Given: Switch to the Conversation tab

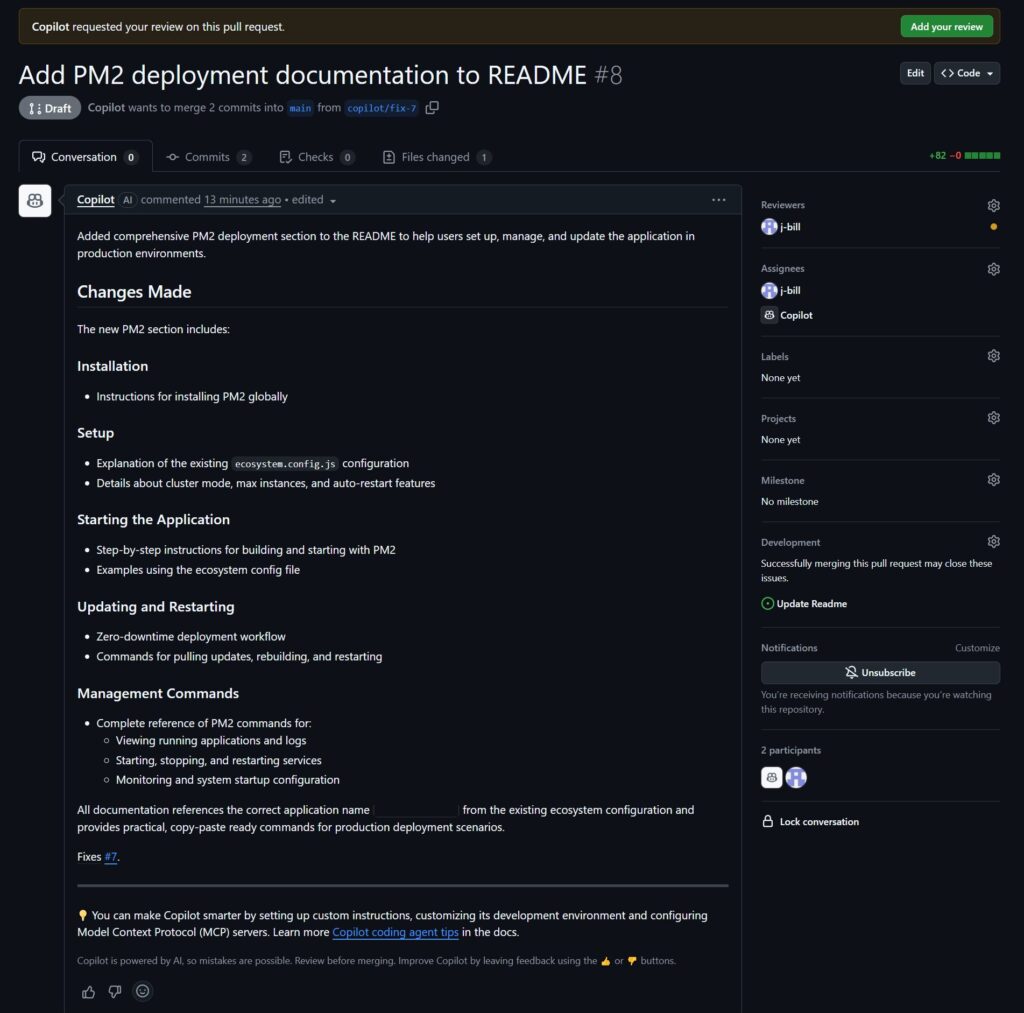Looking at the screenshot, I should pyautogui.click(x=85, y=157).
